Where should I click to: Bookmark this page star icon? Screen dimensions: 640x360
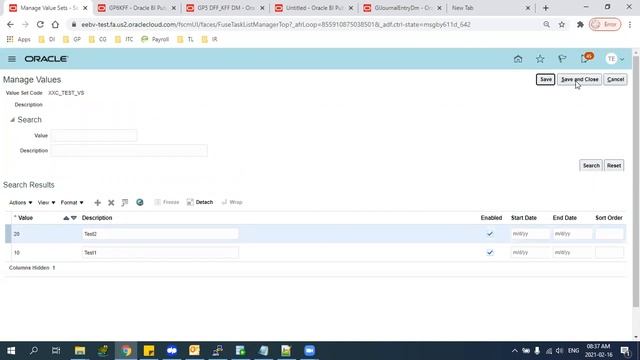coord(562,24)
